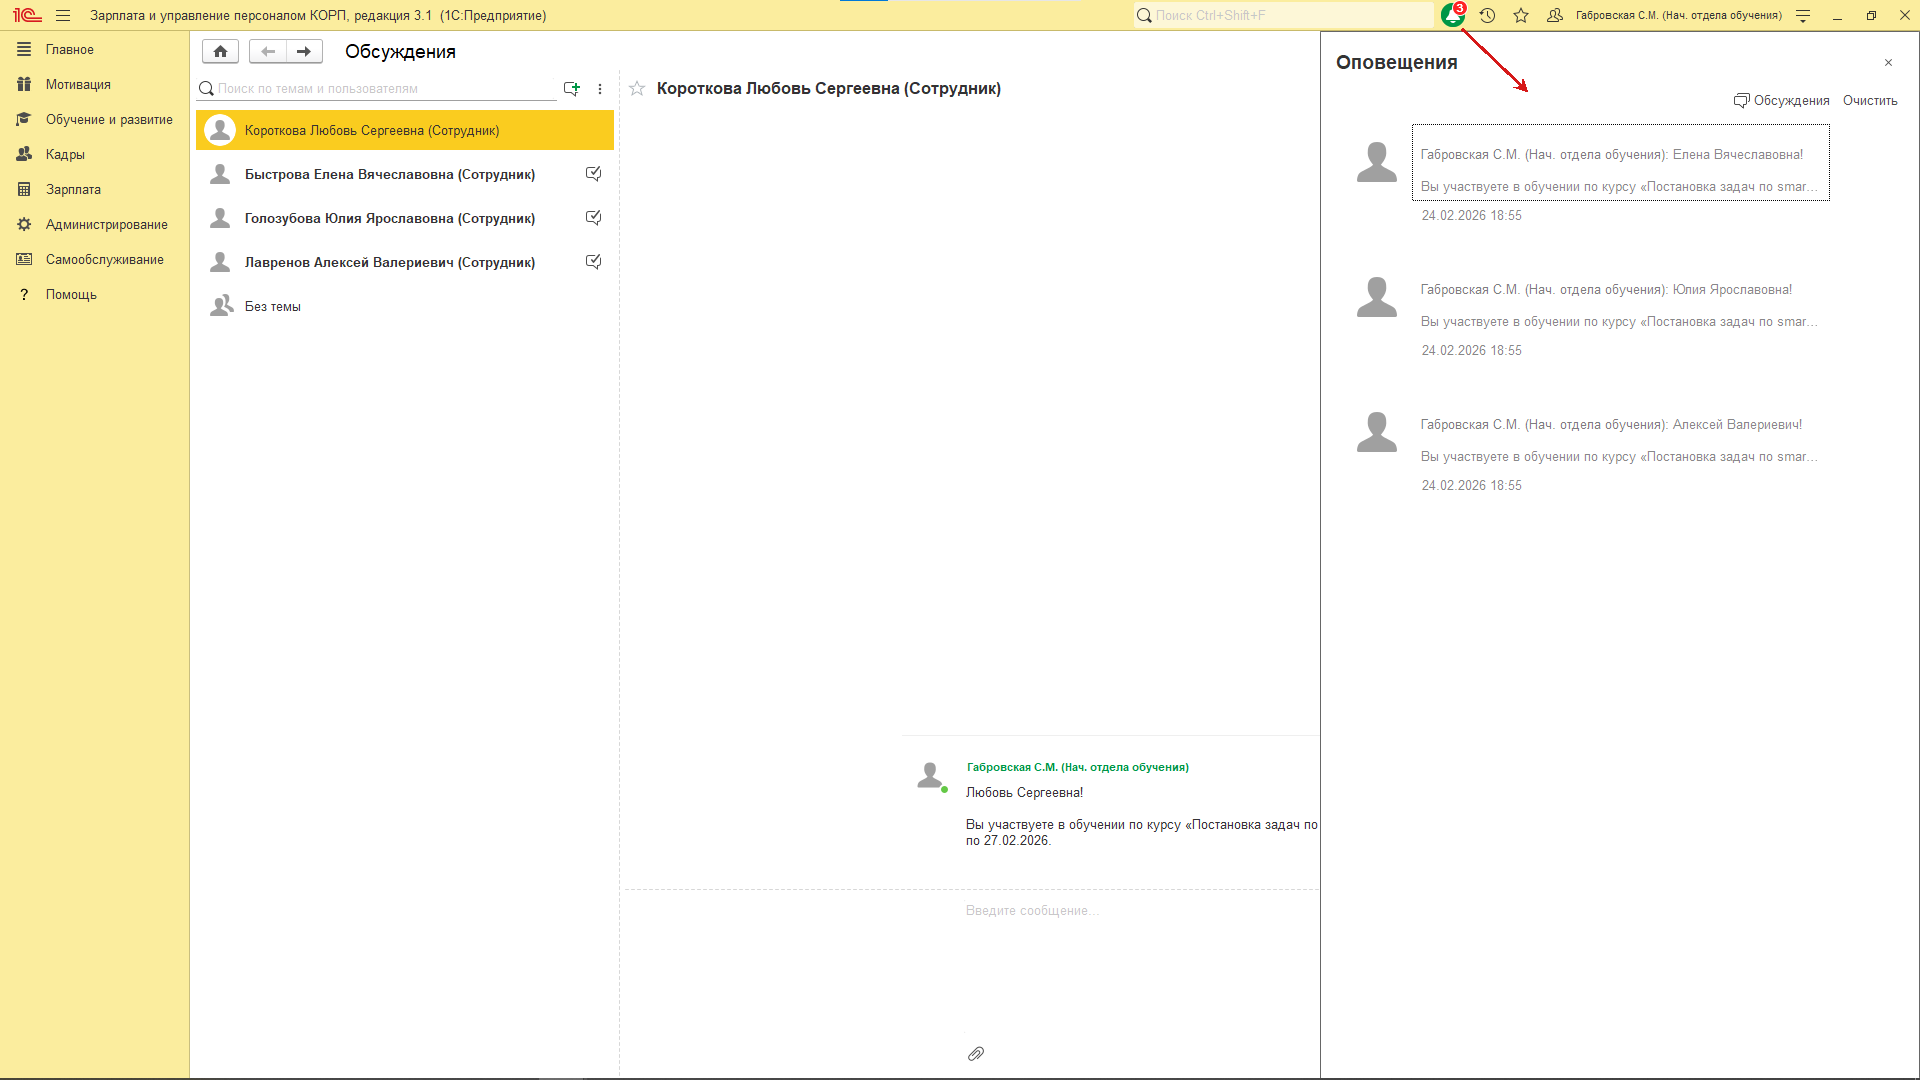
Task: Open Обучение и развитие section
Action: click(x=109, y=120)
